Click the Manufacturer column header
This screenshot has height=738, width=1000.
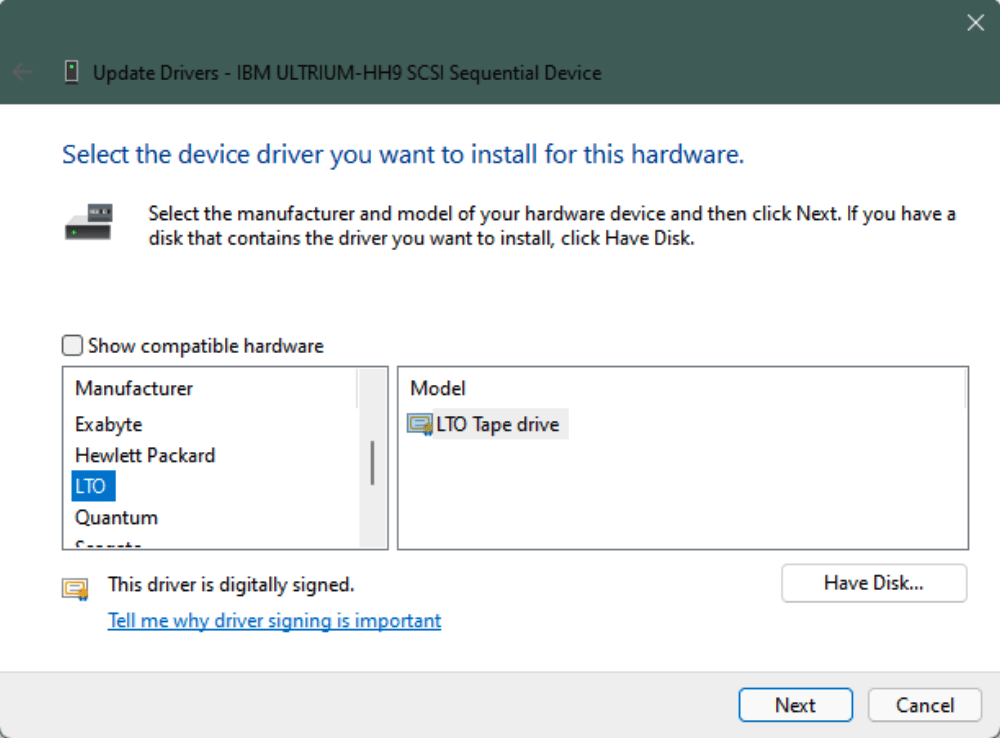click(134, 388)
